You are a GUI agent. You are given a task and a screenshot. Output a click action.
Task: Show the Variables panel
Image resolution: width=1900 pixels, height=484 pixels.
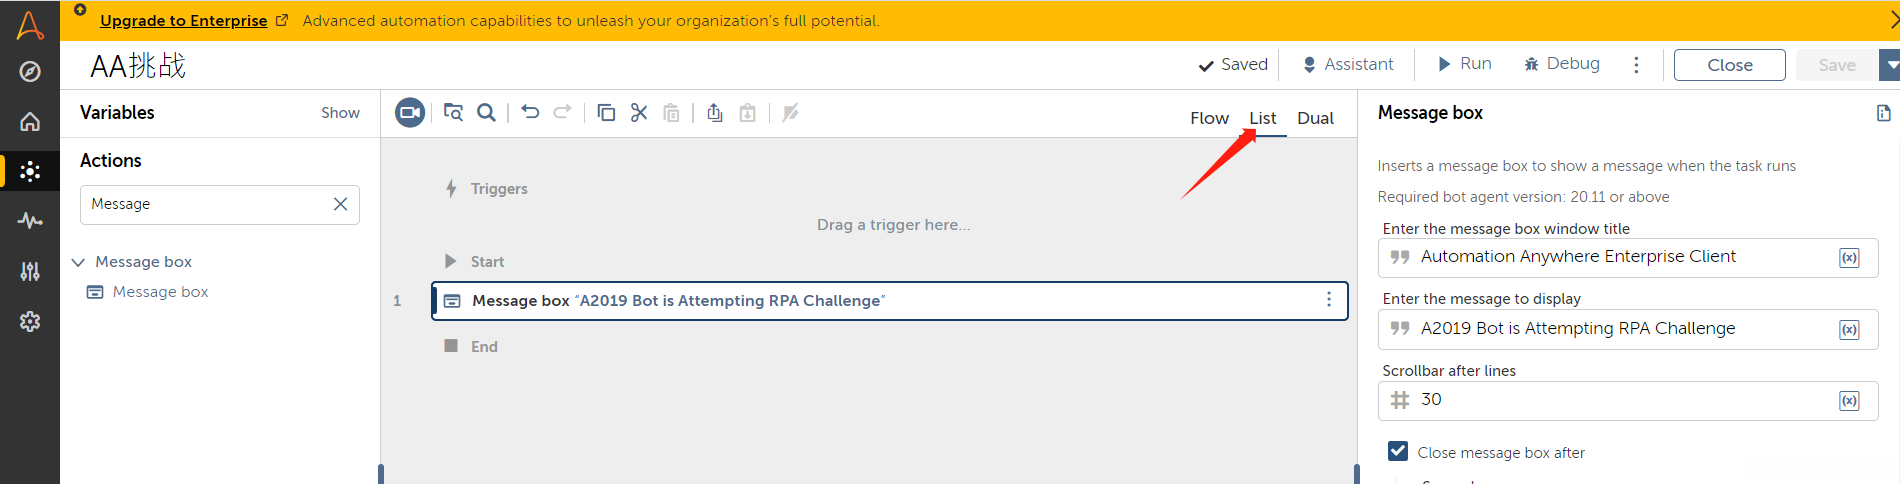tap(340, 113)
